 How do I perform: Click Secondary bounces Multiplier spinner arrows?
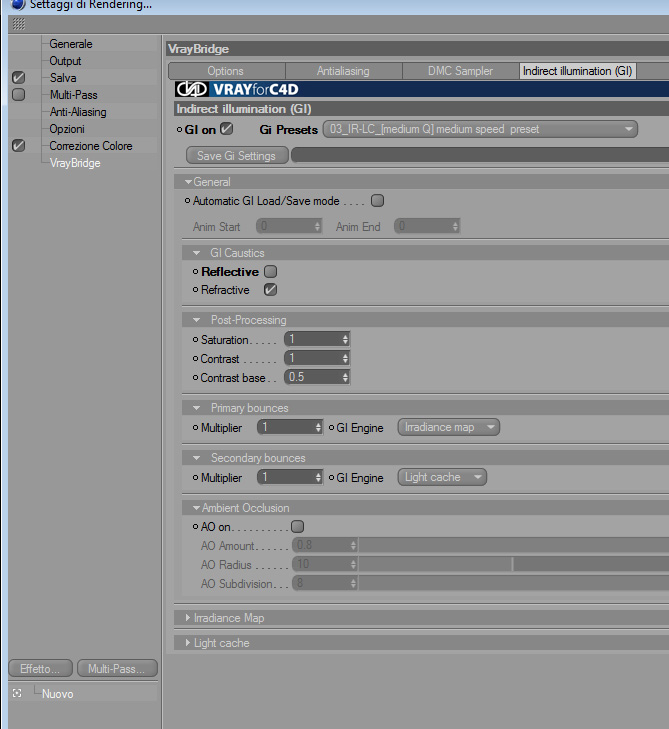[318, 477]
